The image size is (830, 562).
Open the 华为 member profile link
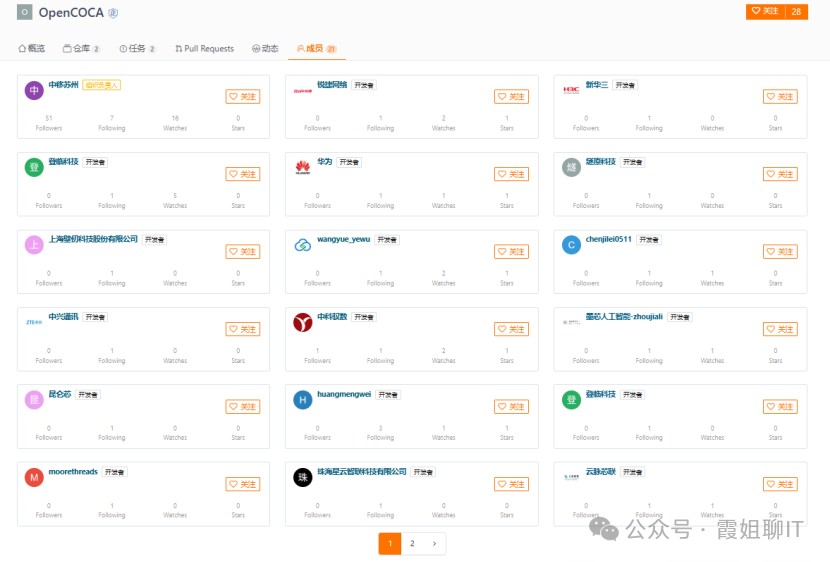[x=324, y=162]
